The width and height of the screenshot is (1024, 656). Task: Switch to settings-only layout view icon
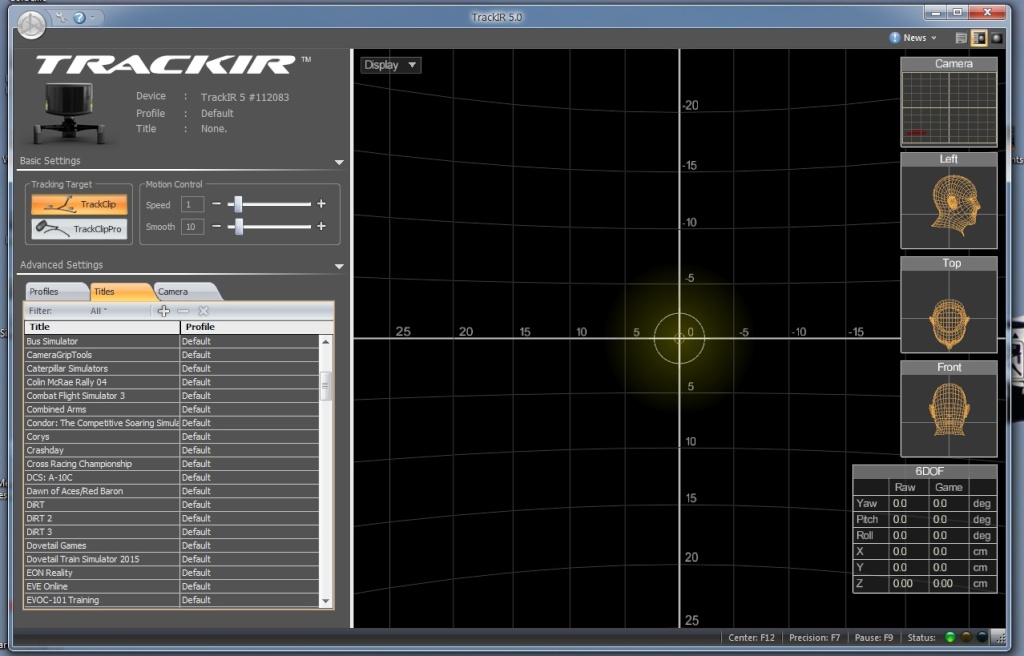click(961, 38)
